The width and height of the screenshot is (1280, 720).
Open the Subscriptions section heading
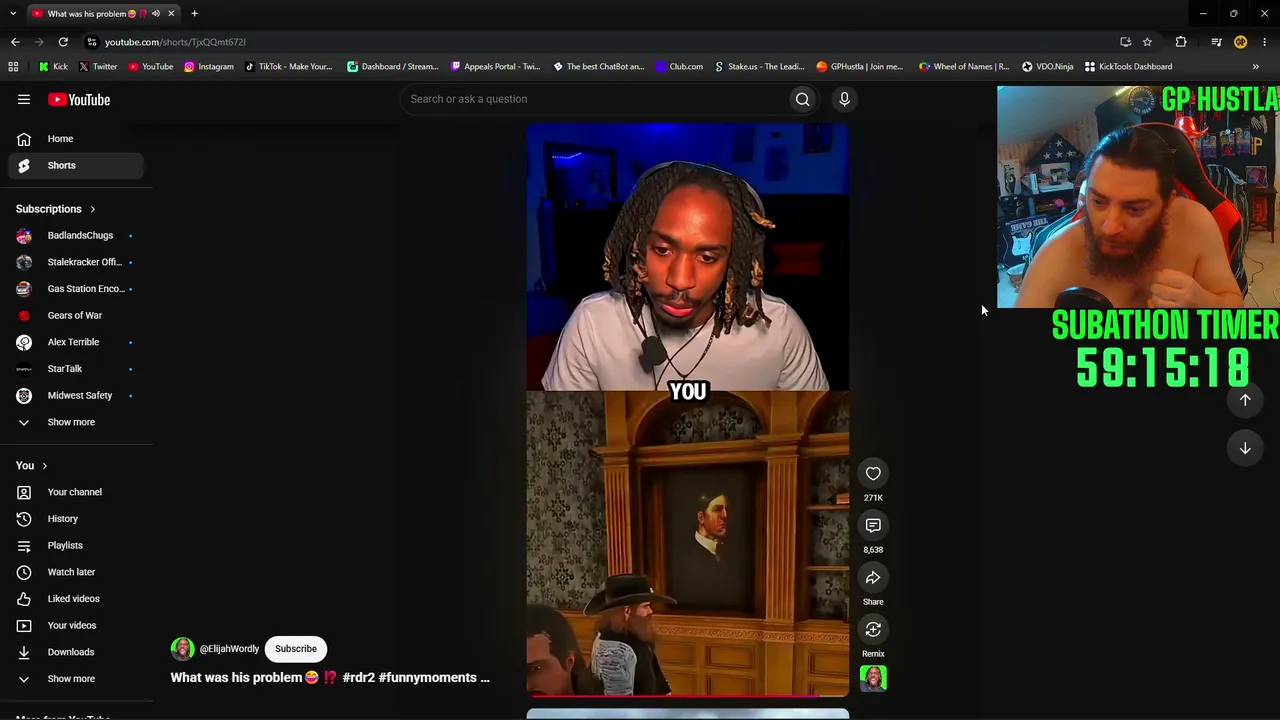click(x=56, y=209)
